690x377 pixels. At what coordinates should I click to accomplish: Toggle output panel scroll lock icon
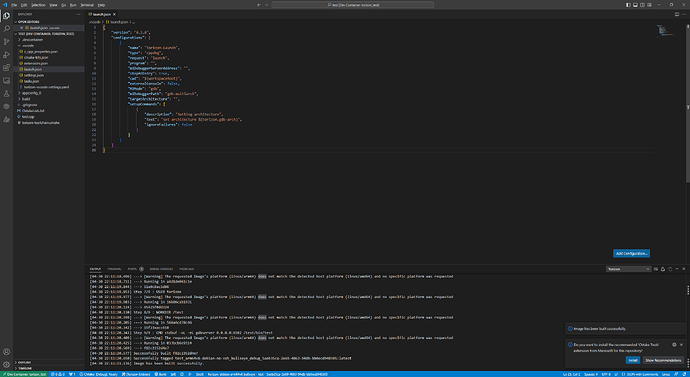(x=663, y=269)
